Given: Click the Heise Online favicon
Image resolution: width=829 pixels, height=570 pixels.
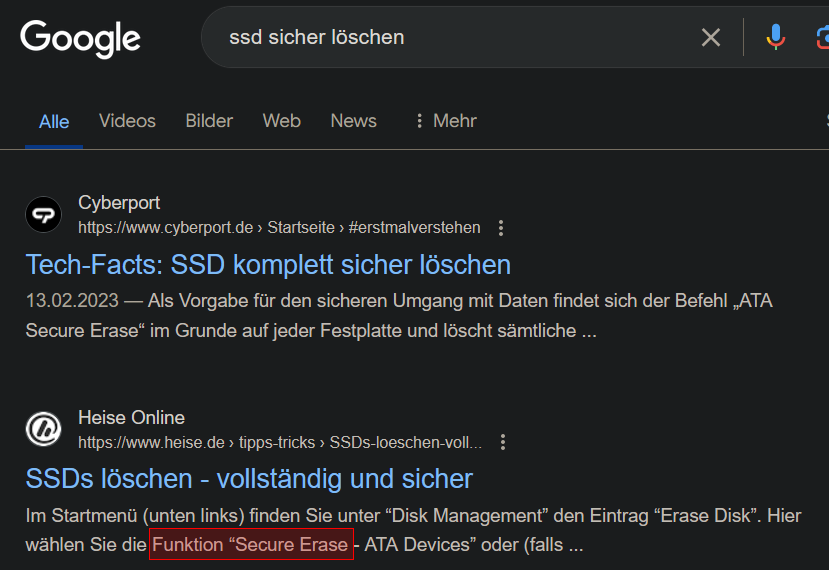Looking at the screenshot, I should pos(43,429).
